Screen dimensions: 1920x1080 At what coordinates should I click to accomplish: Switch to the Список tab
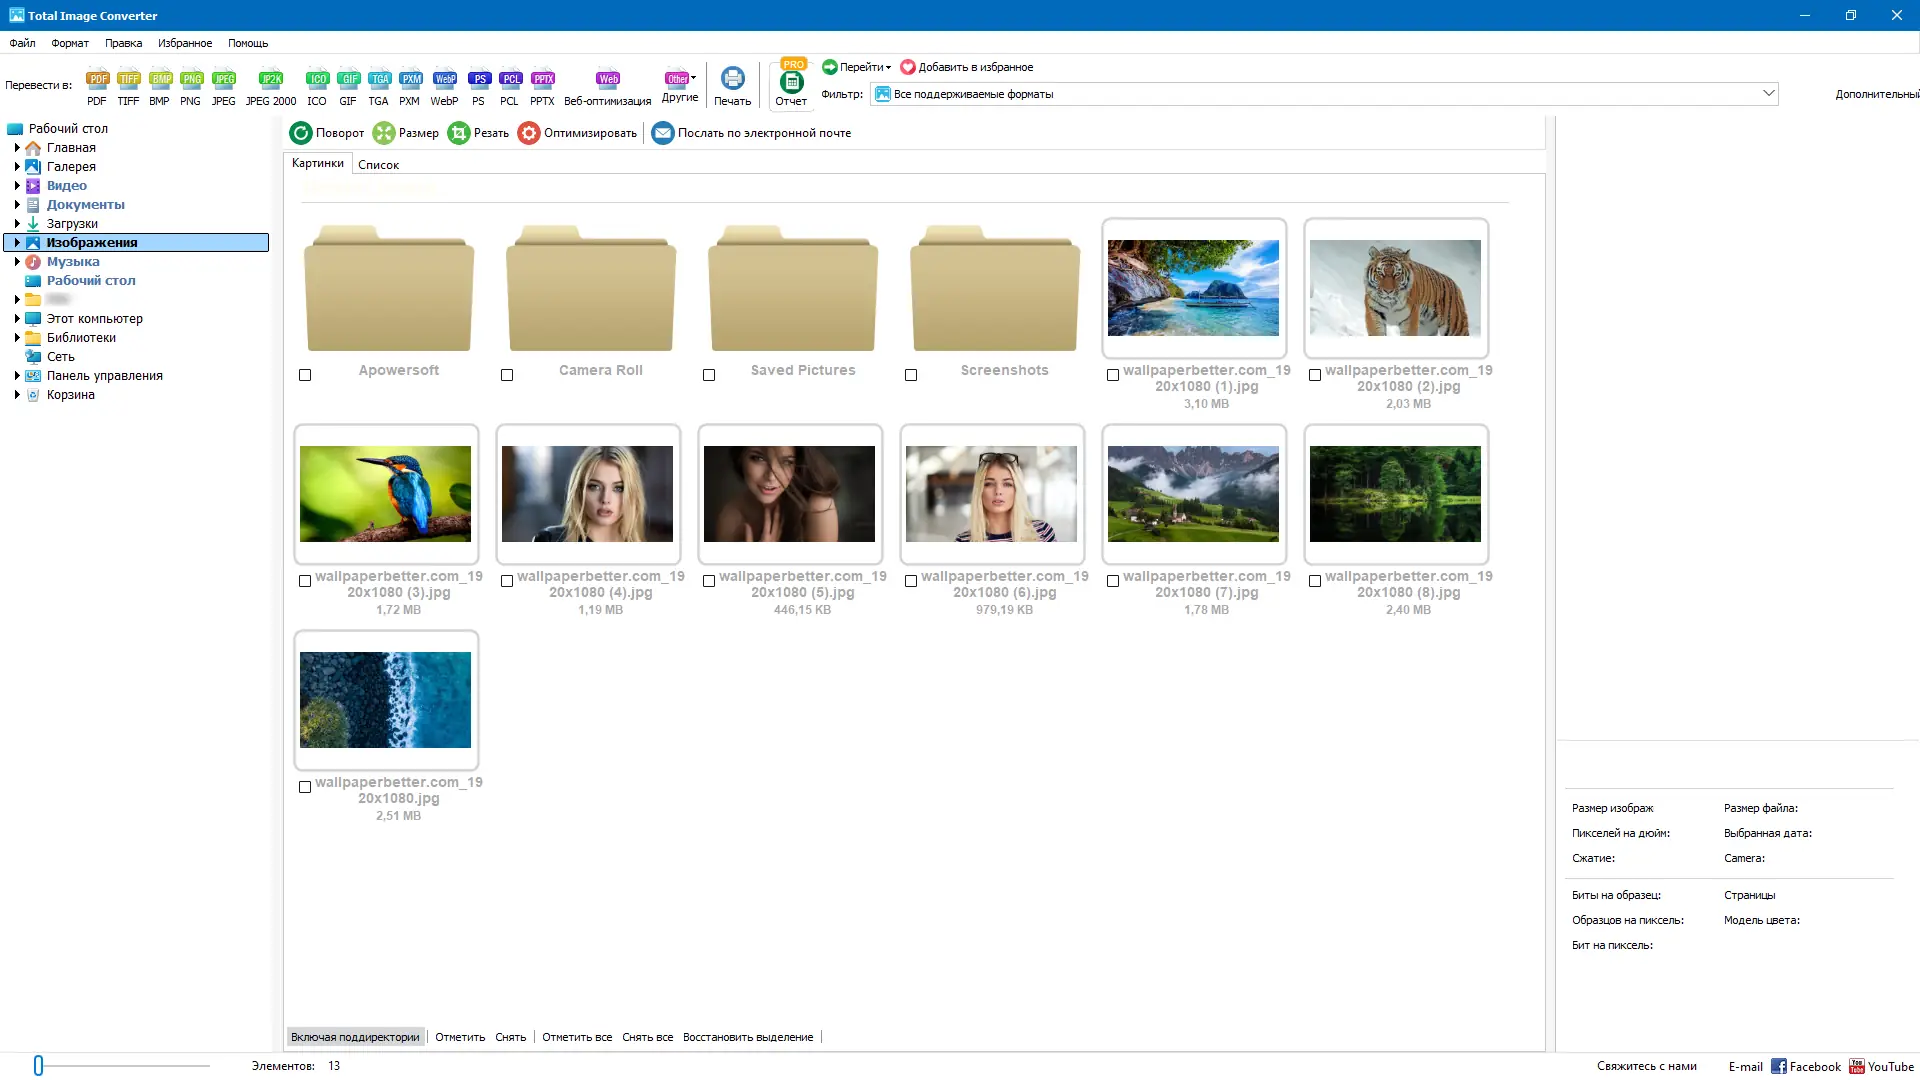click(377, 164)
